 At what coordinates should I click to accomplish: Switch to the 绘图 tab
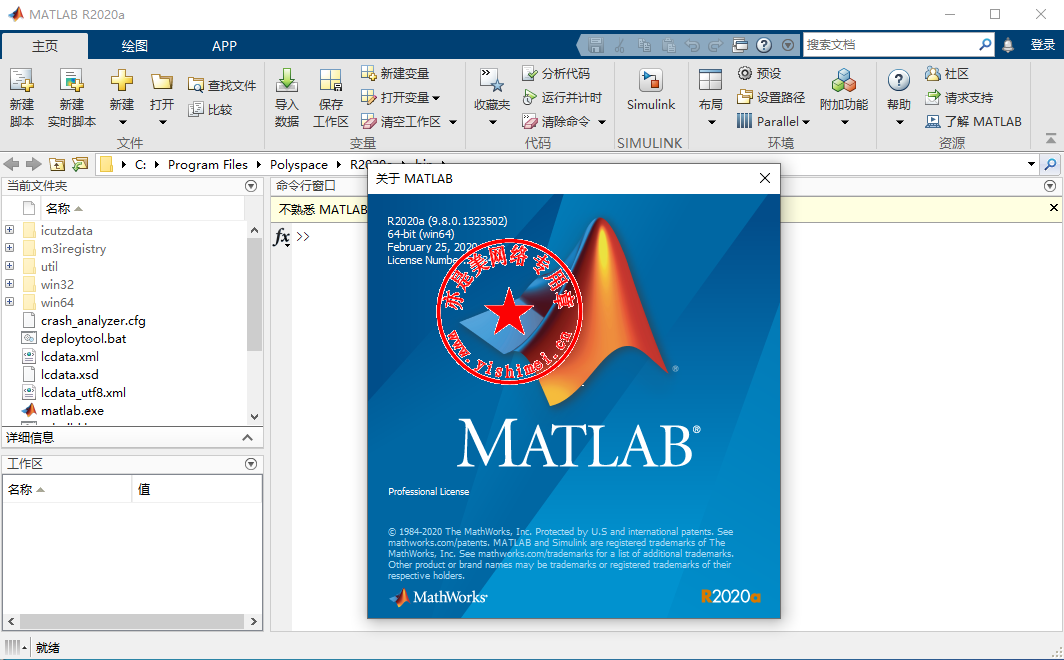coord(134,46)
